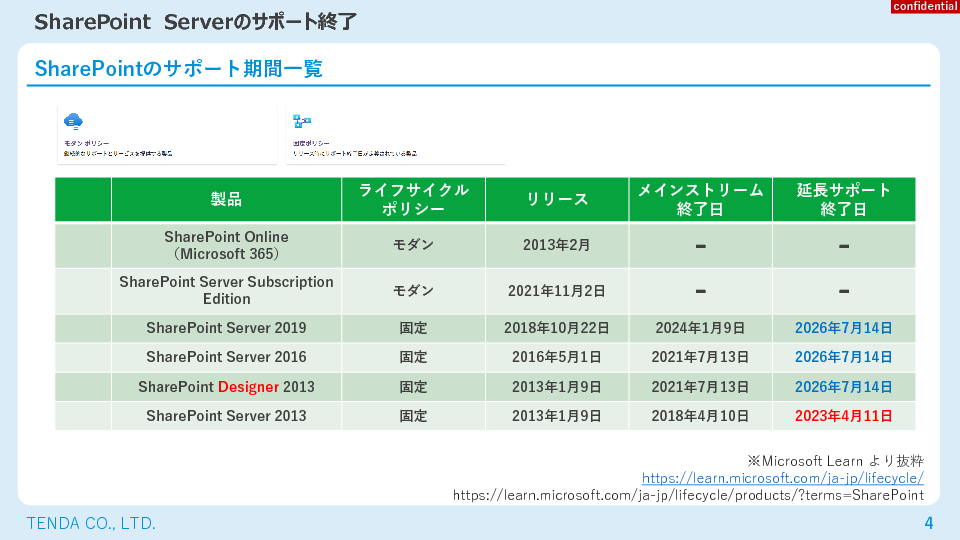The width and height of the screenshot is (960, 540).
Task: Open the learn.microsoft.com lifecycle link
Action: click(782, 478)
